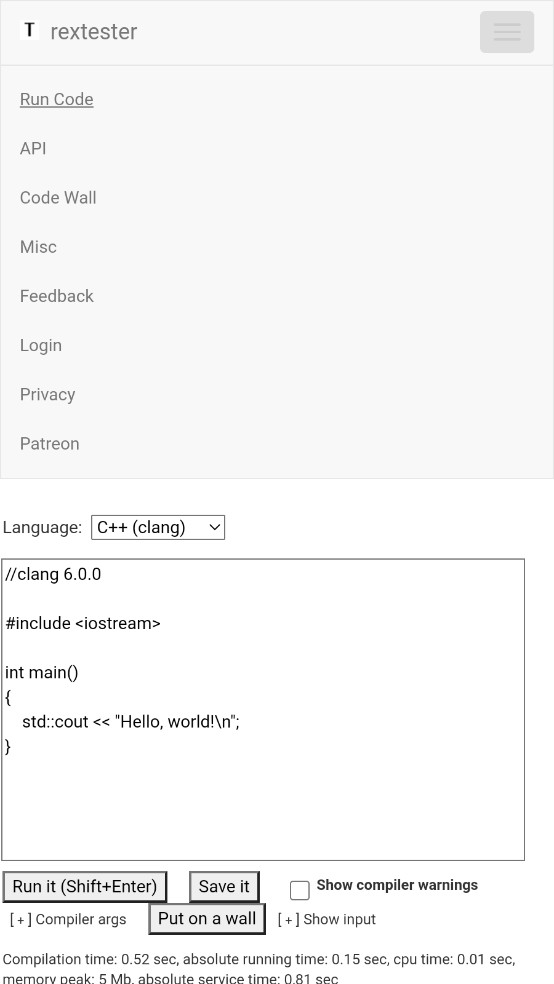Screen dimensions: 554x984
Task: Click the std::cout Hello world line
Action: point(131,722)
